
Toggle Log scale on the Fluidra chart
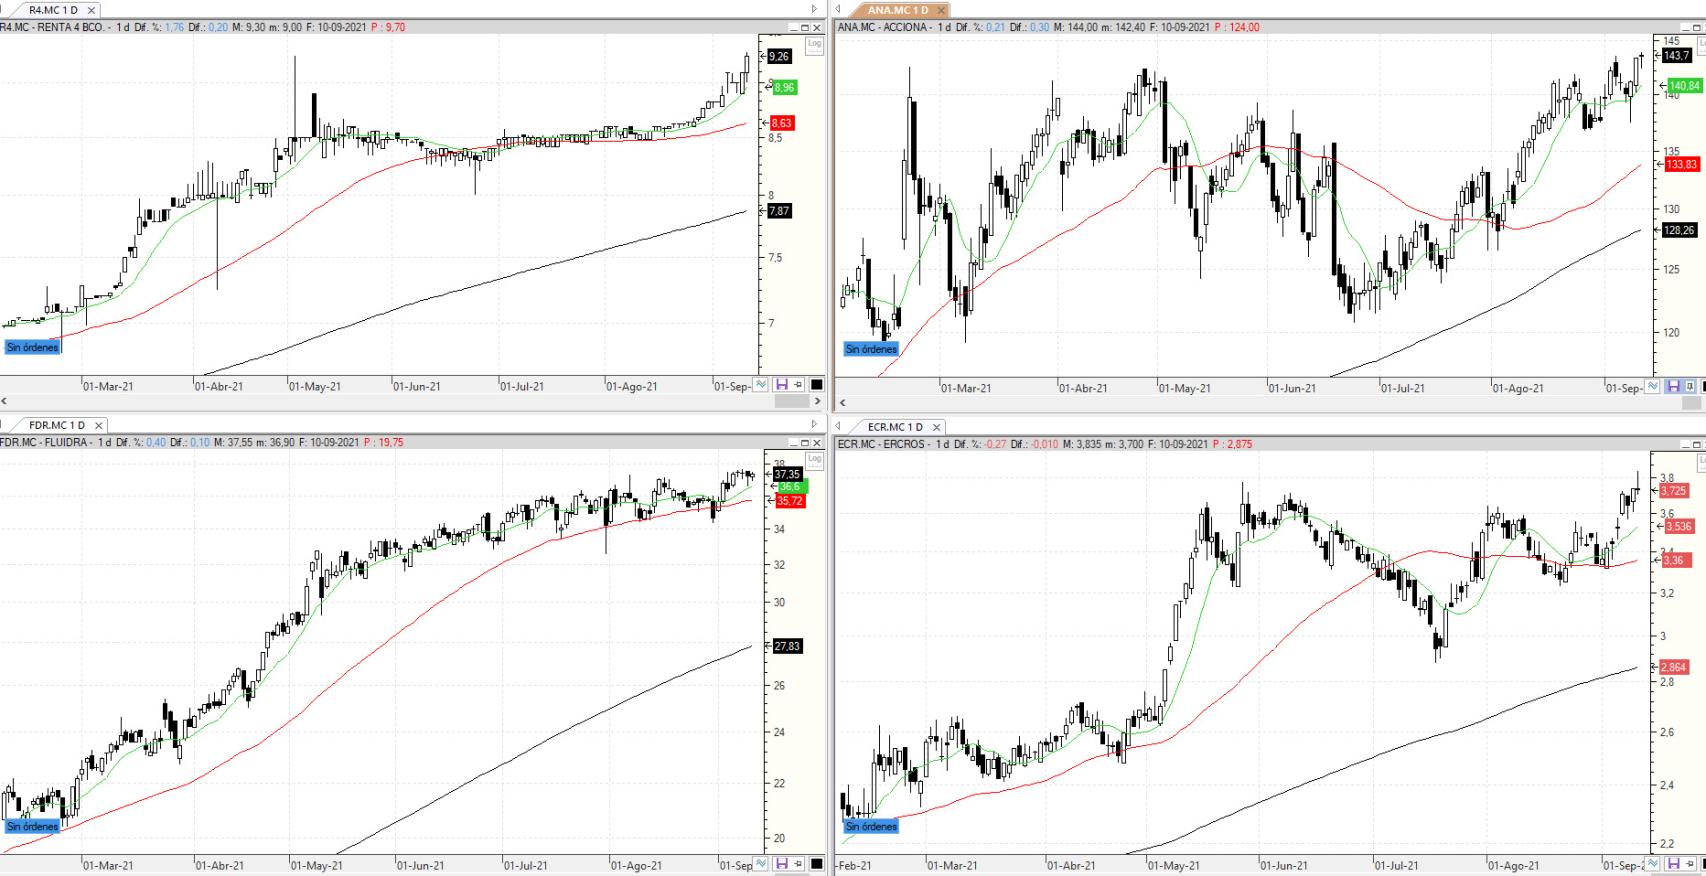click(814, 460)
